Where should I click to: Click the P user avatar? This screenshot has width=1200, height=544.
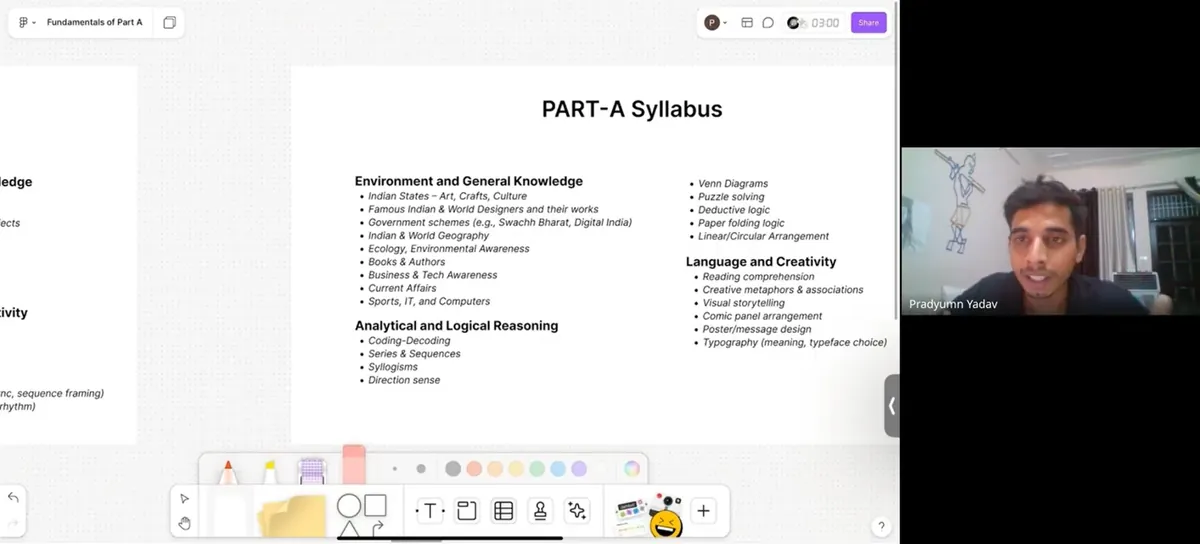click(712, 22)
